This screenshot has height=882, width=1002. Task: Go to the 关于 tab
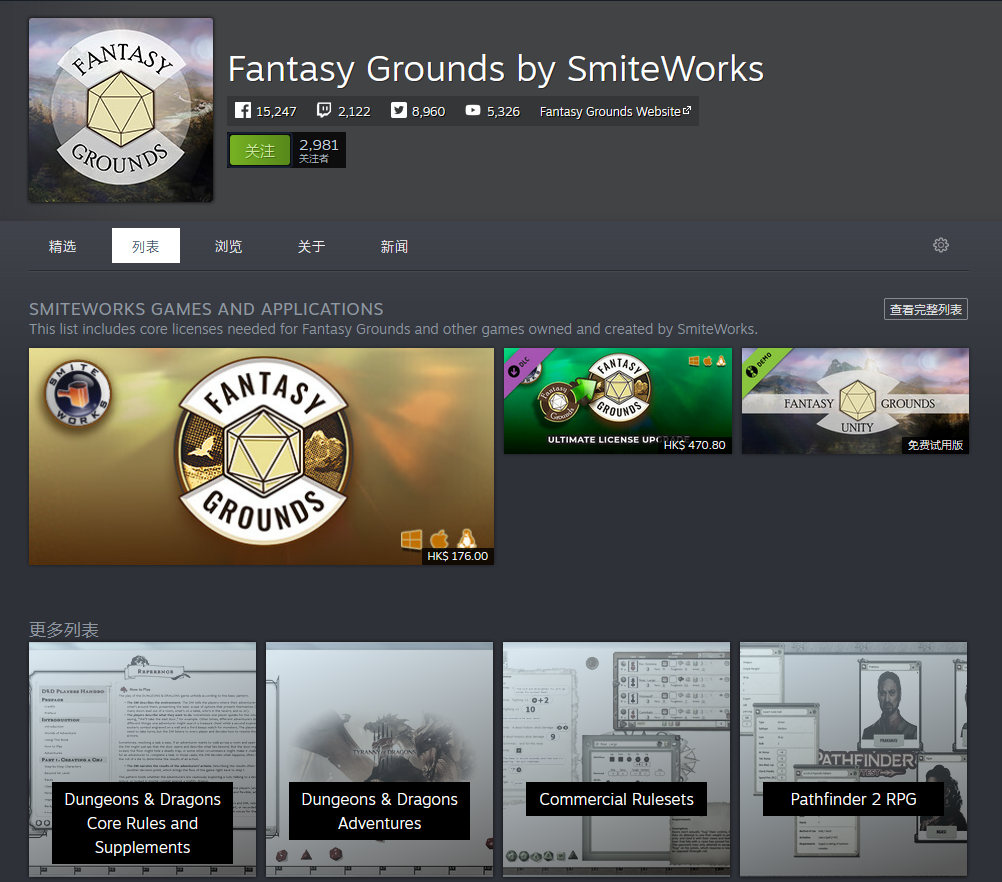pos(311,246)
